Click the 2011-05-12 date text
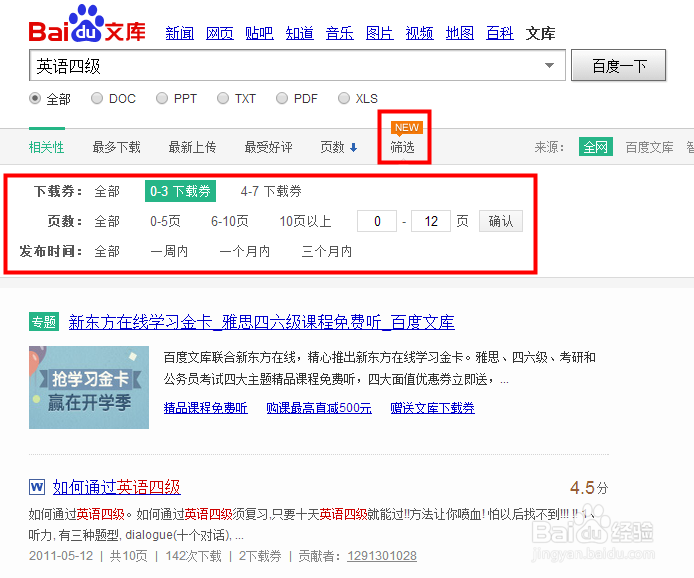 point(61,555)
